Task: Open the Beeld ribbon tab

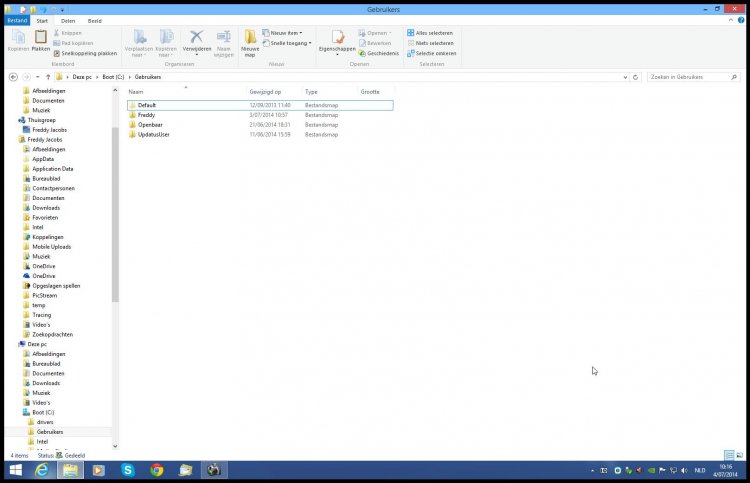Action: pos(95,21)
